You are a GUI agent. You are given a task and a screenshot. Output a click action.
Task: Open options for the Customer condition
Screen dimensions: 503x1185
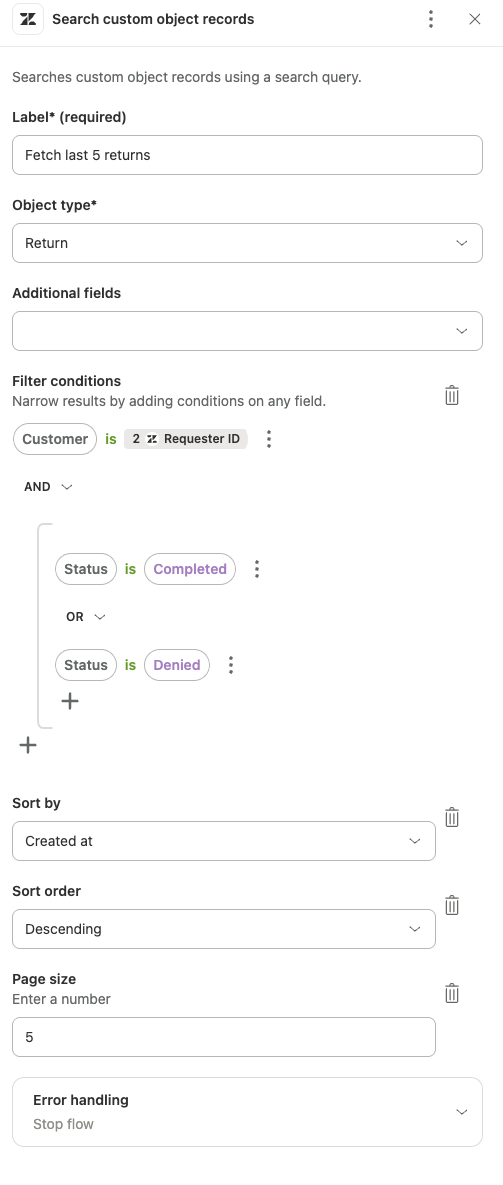click(x=269, y=439)
